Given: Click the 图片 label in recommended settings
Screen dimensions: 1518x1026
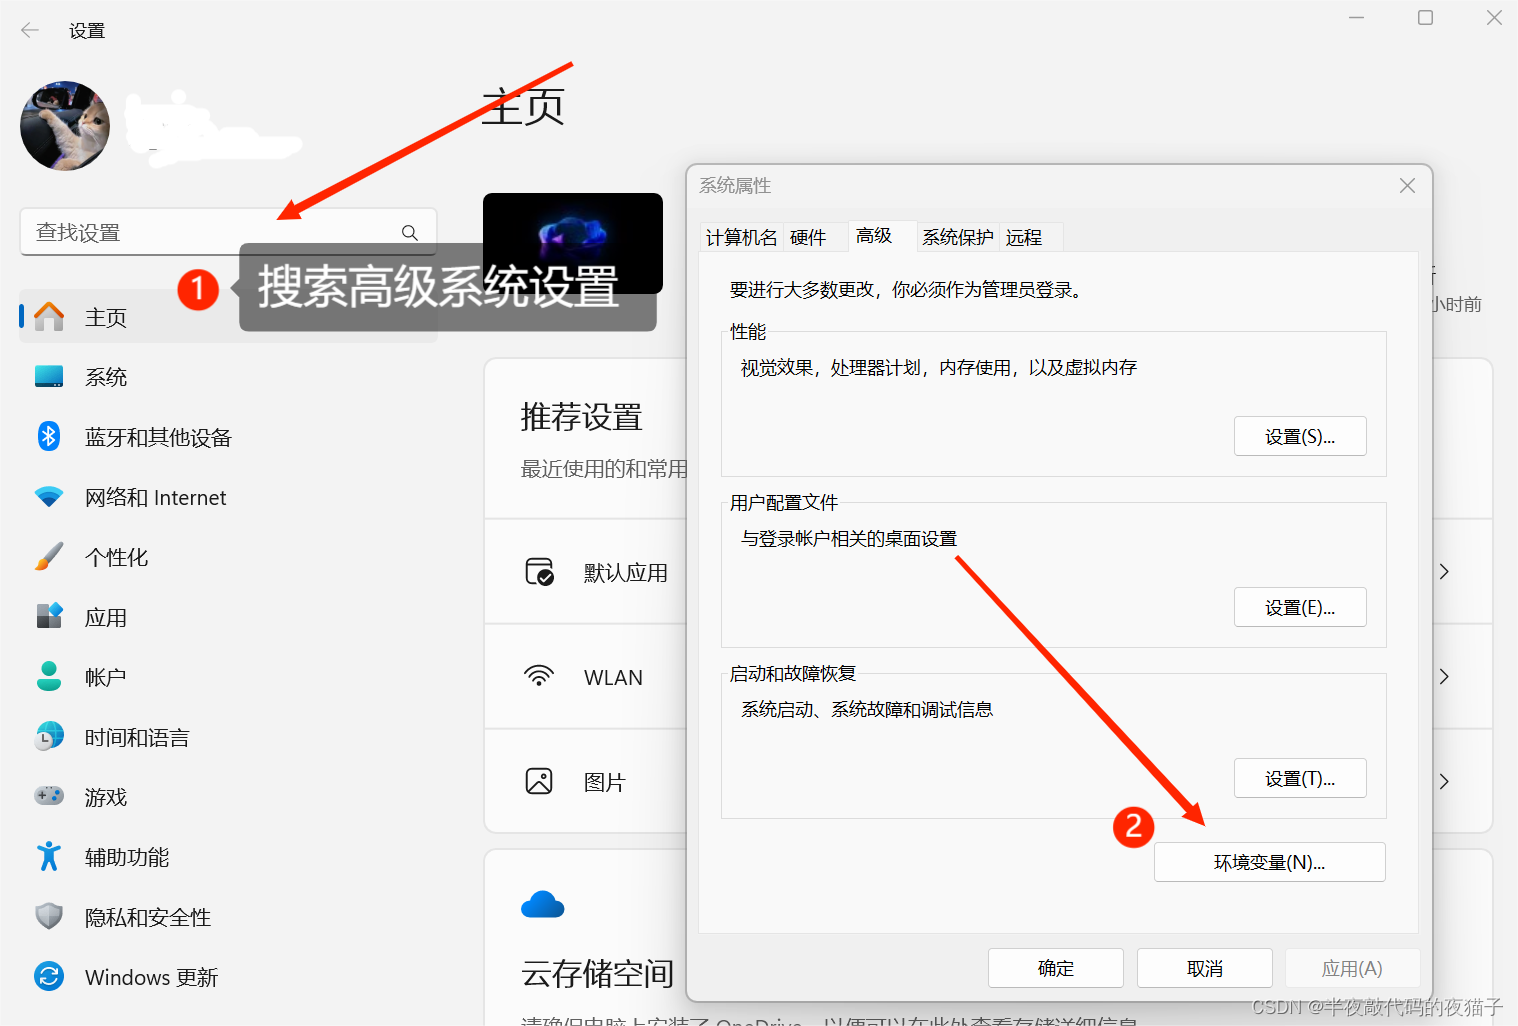Looking at the screenshot, I should tap(605, 782).
